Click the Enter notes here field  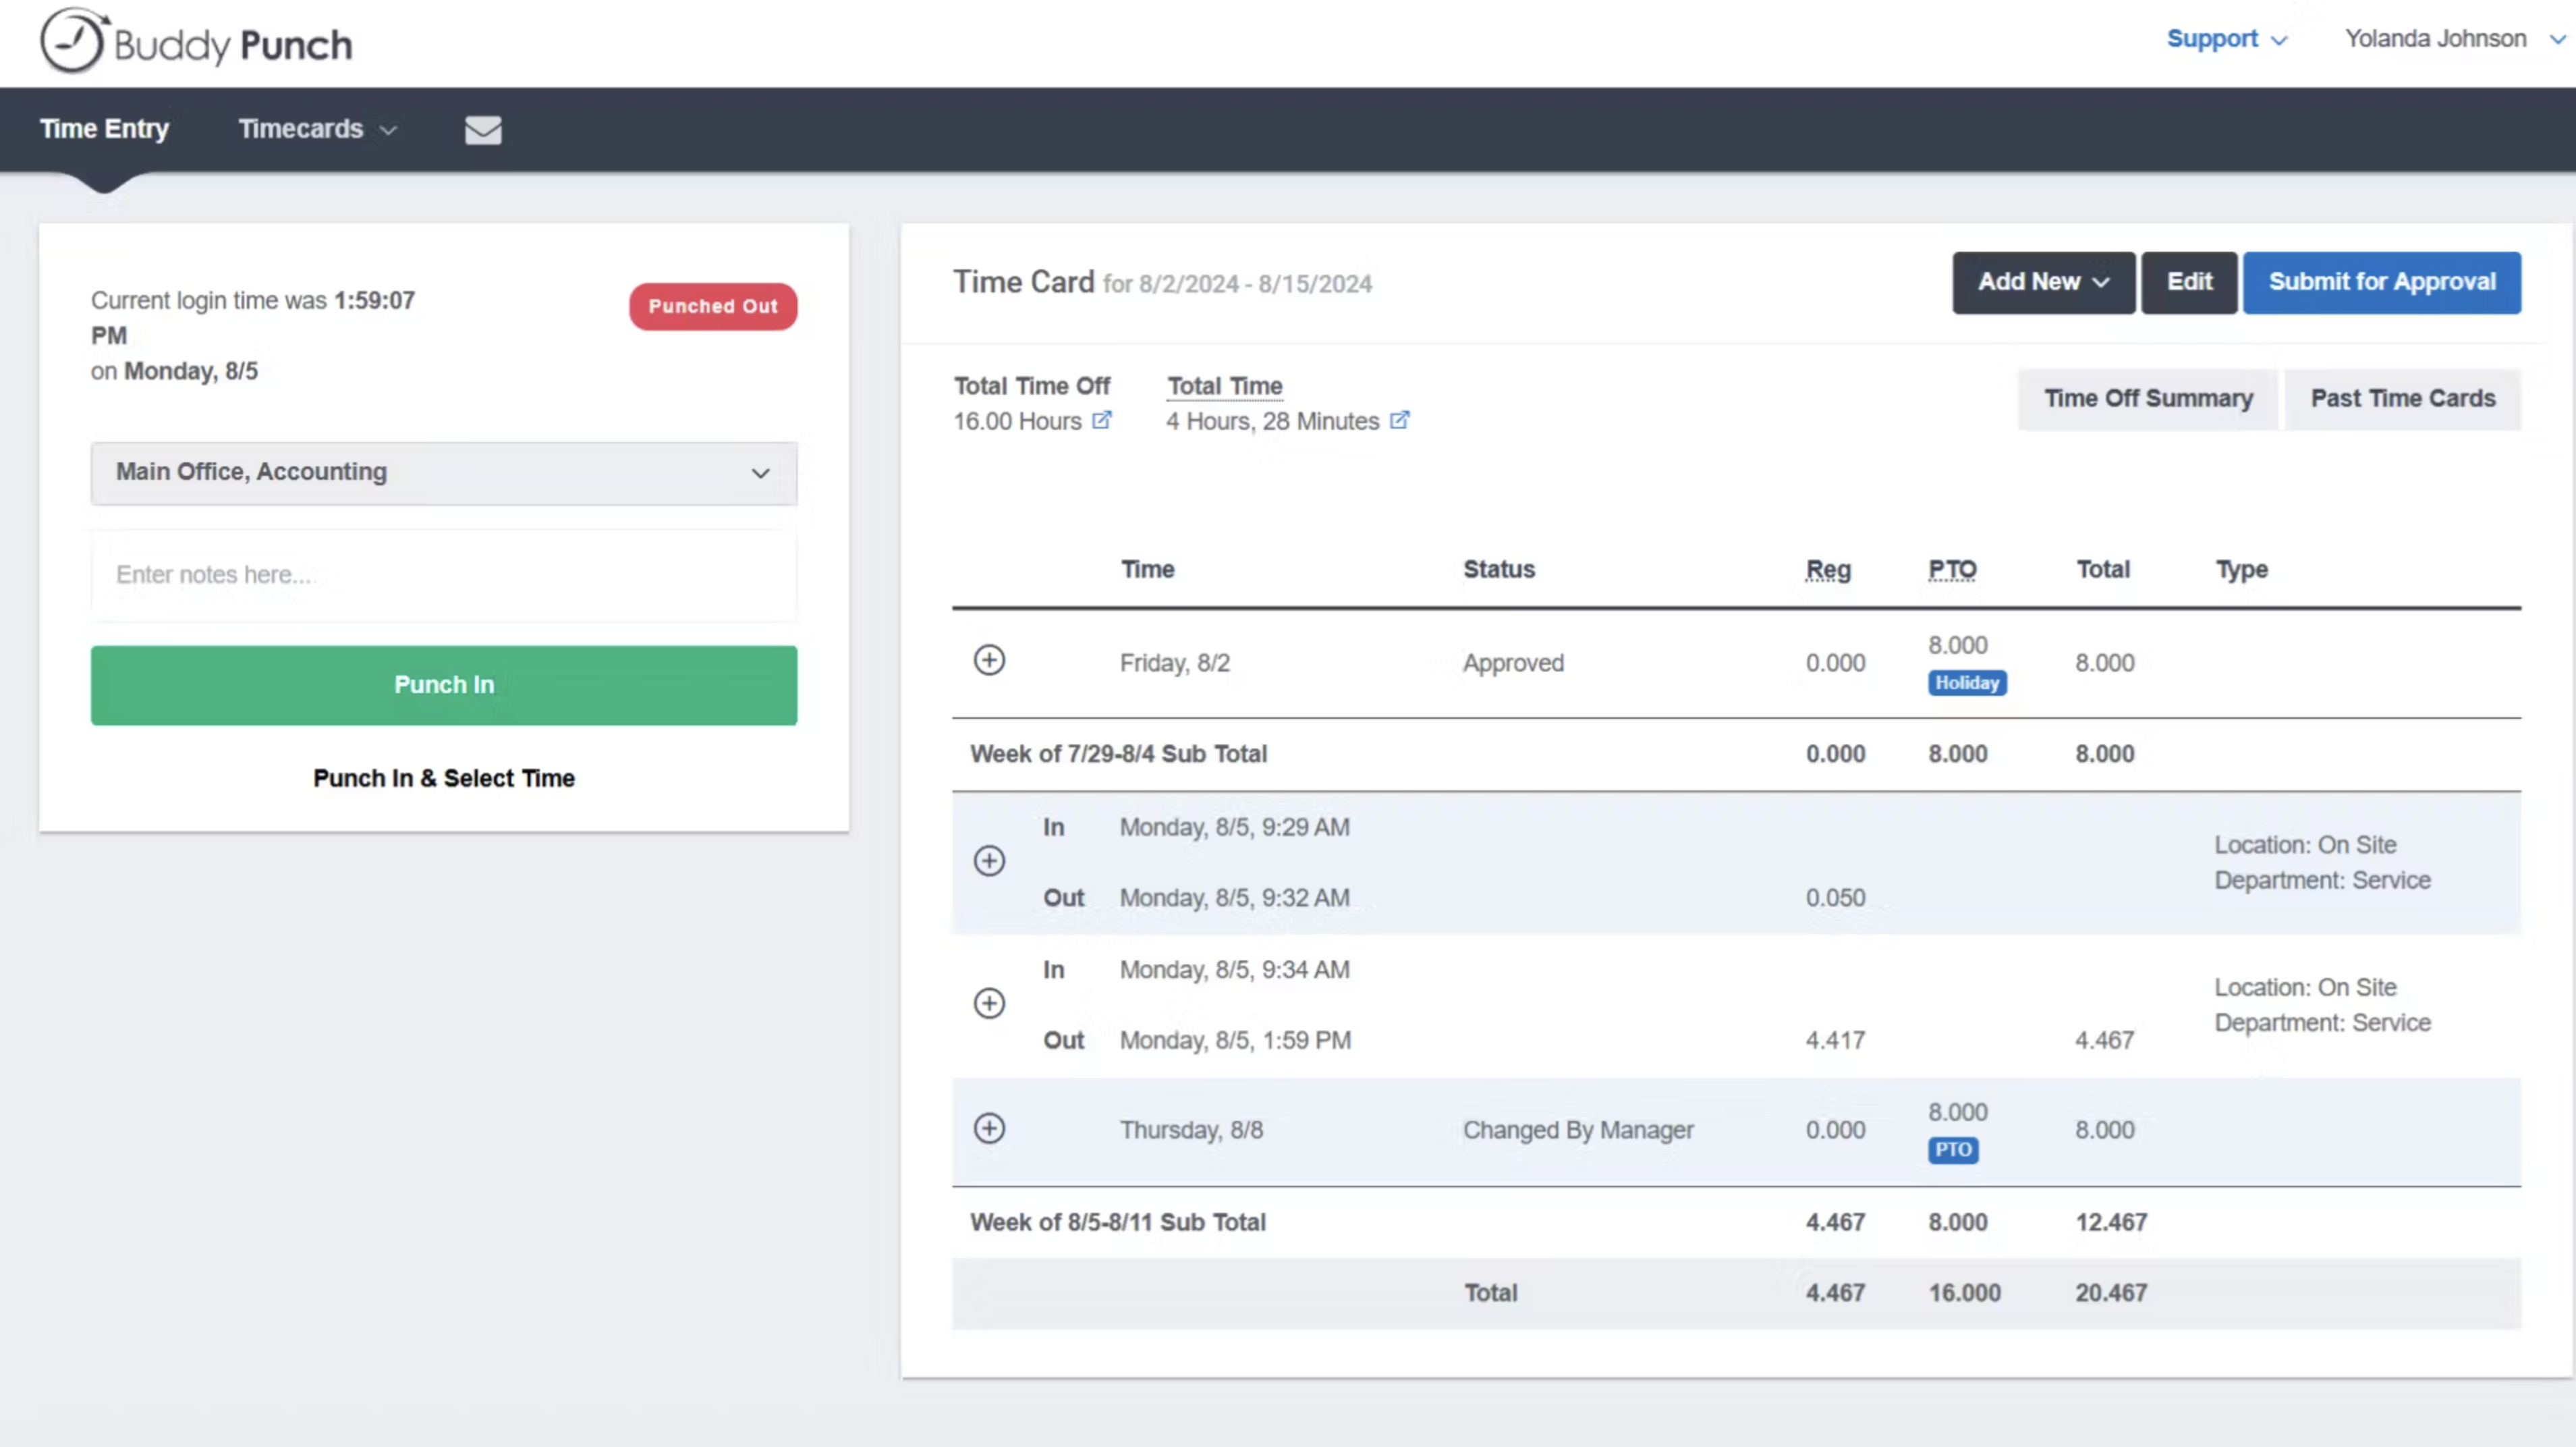[444, 575]
